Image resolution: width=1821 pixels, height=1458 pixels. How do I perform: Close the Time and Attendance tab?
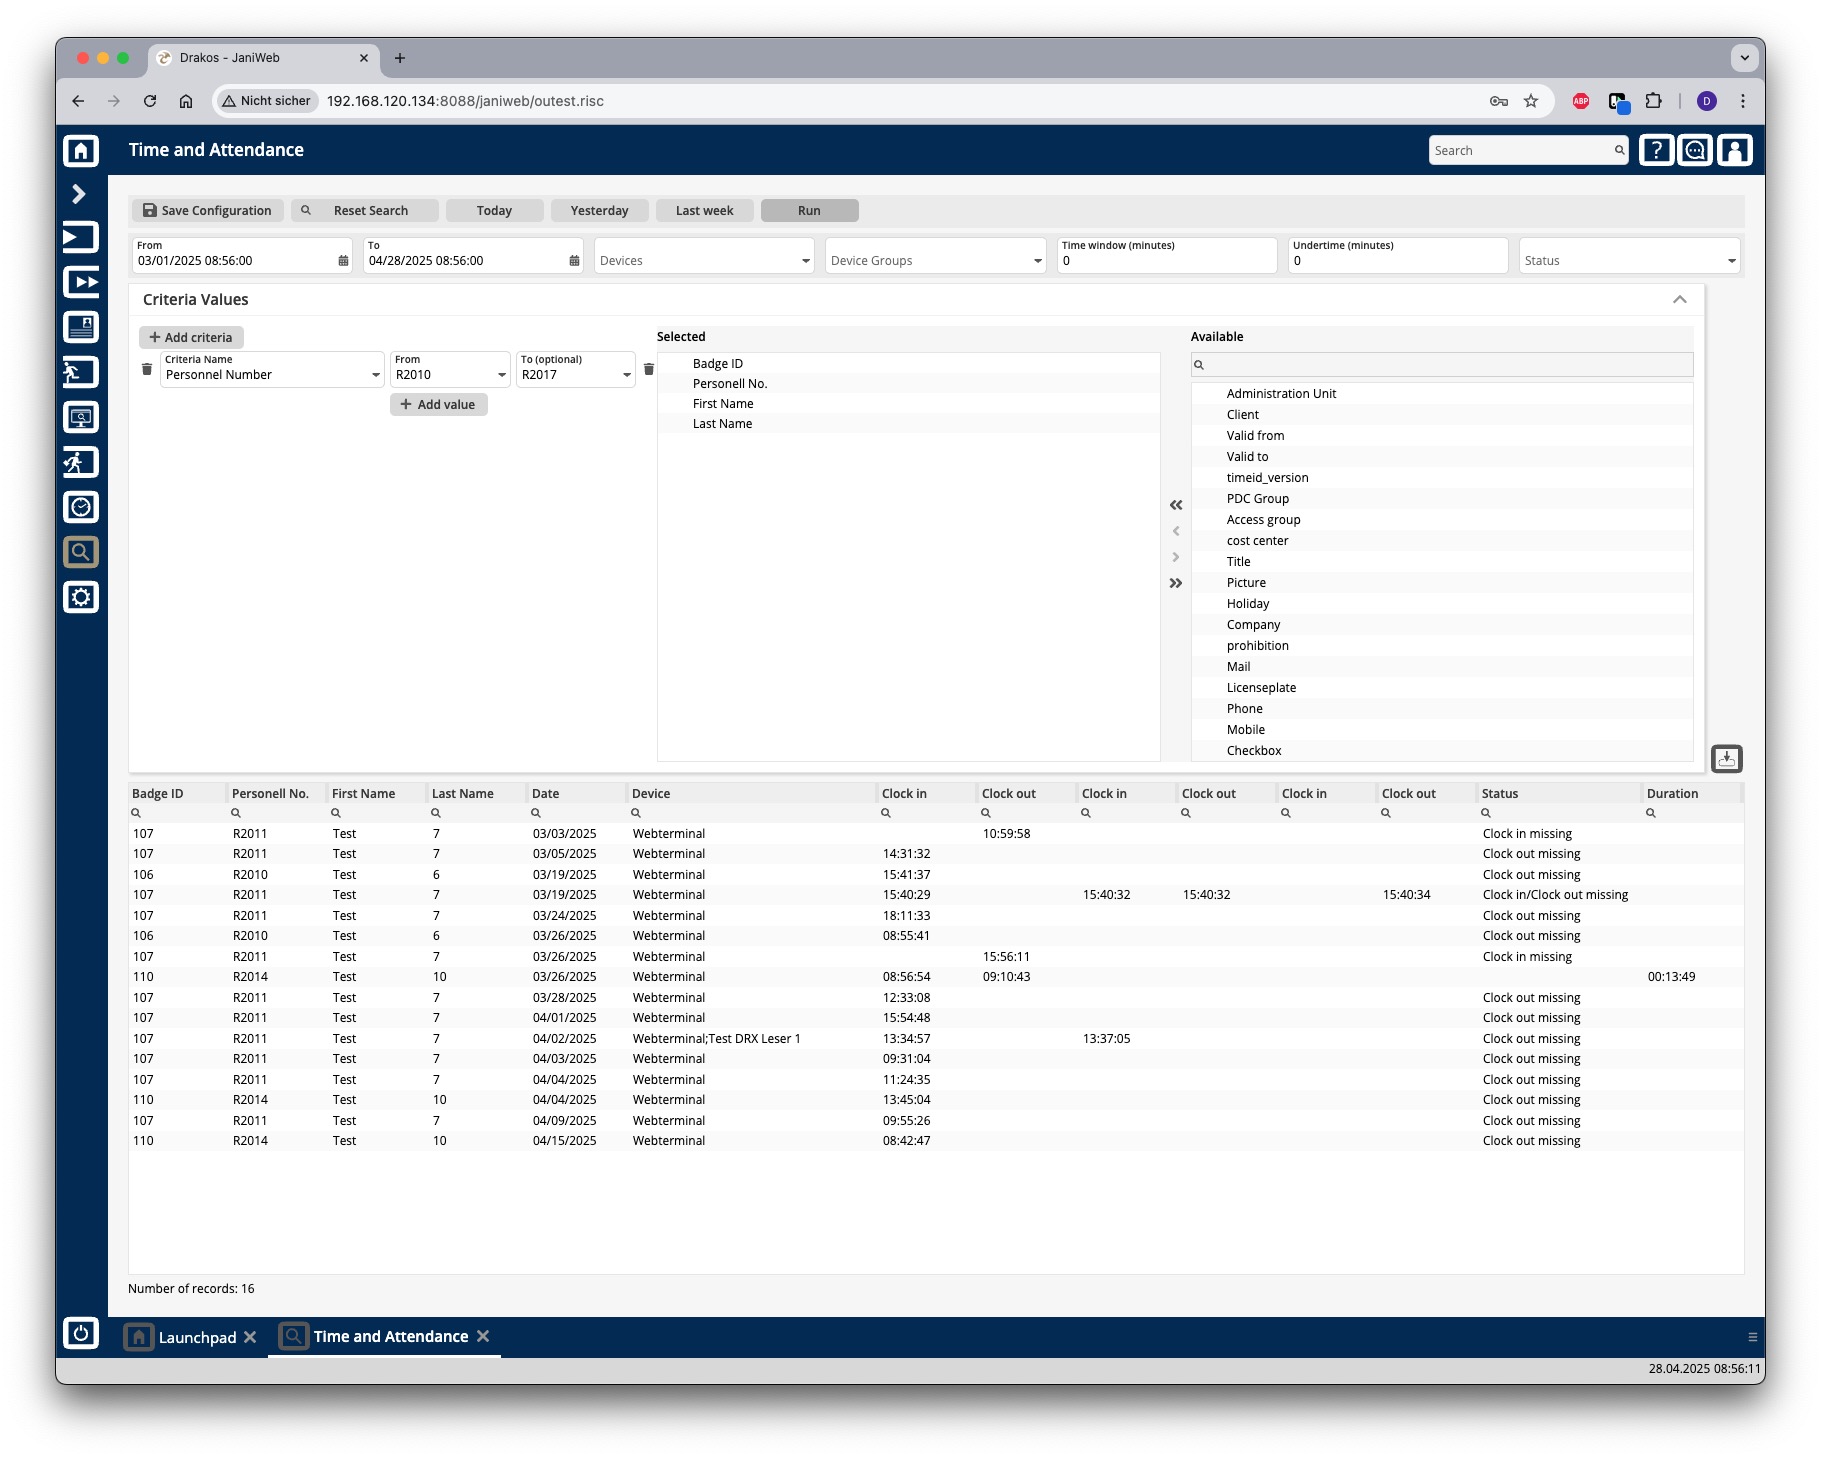click(483, 1336)
